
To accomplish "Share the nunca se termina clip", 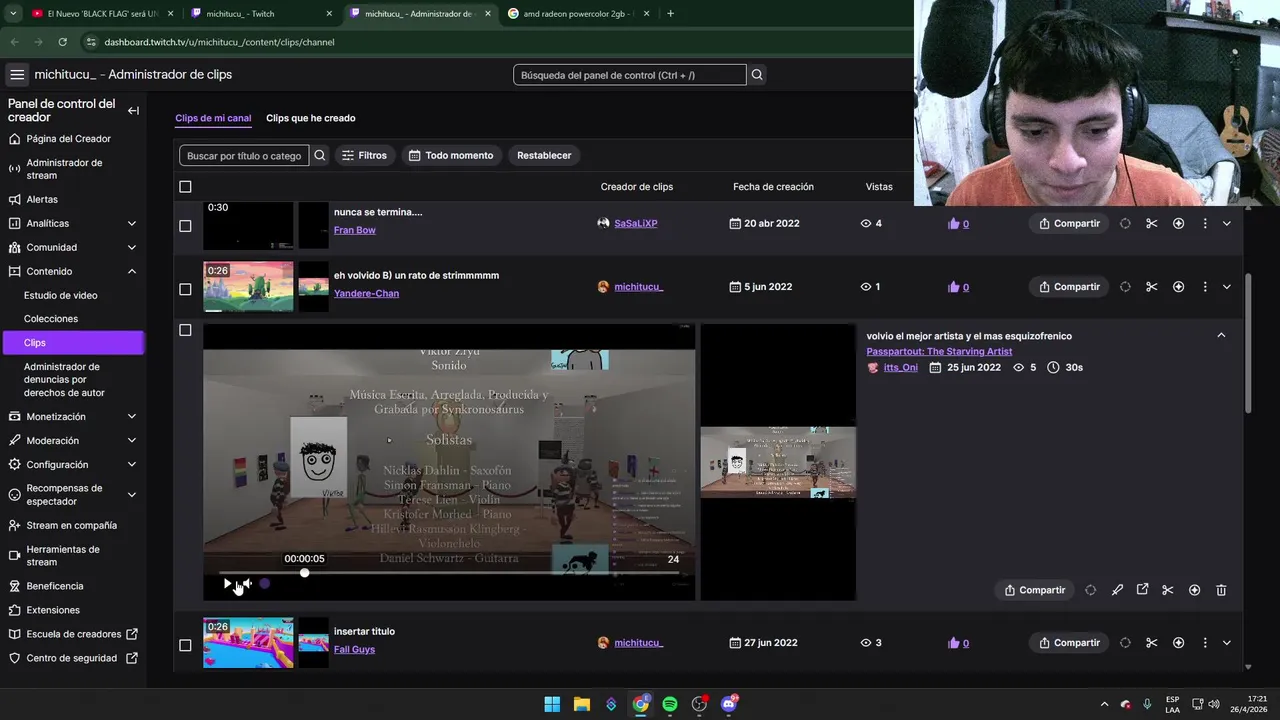I will click(1069, 223).
